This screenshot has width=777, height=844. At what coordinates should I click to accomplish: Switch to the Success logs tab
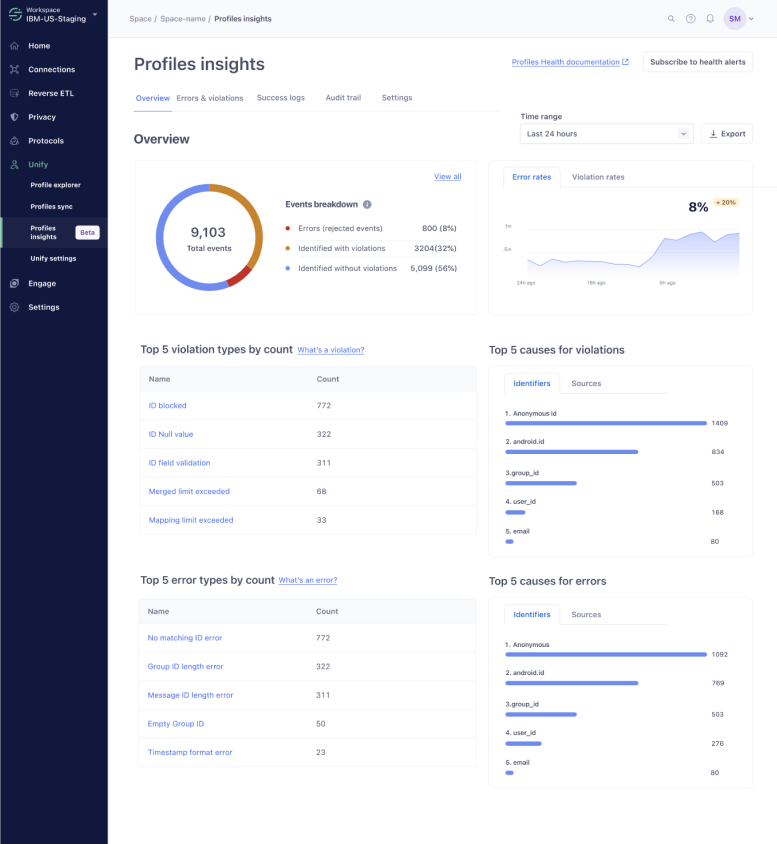pyautogui.click(x=281, y=97)
